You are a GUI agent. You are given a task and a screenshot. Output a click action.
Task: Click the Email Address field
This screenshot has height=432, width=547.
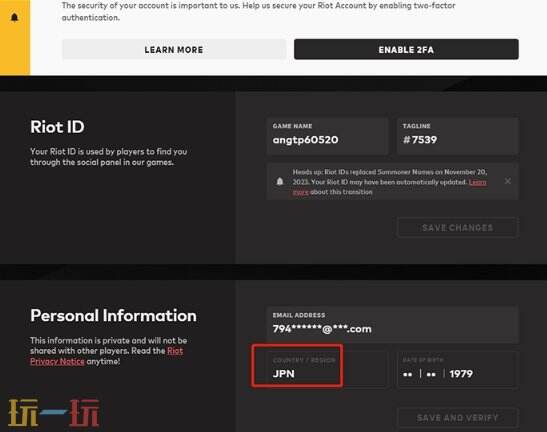392,325
